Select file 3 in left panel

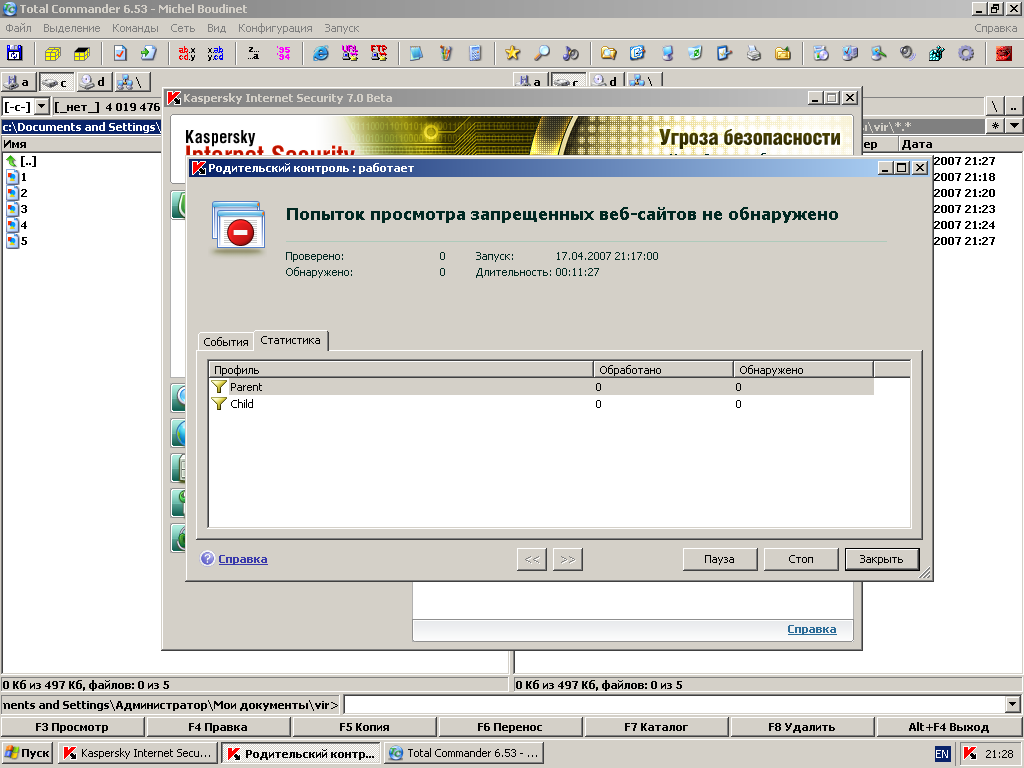click(x=17, y=209)
